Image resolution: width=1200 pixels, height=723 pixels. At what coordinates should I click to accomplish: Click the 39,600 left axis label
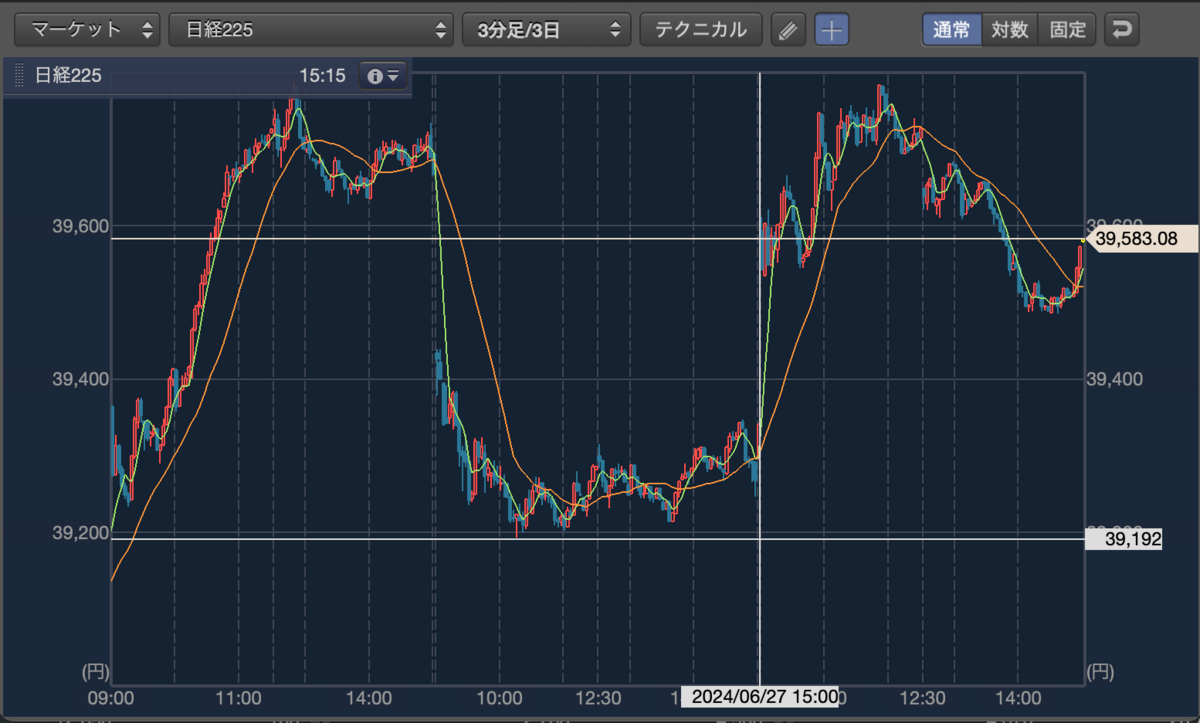tap(79, 226)
